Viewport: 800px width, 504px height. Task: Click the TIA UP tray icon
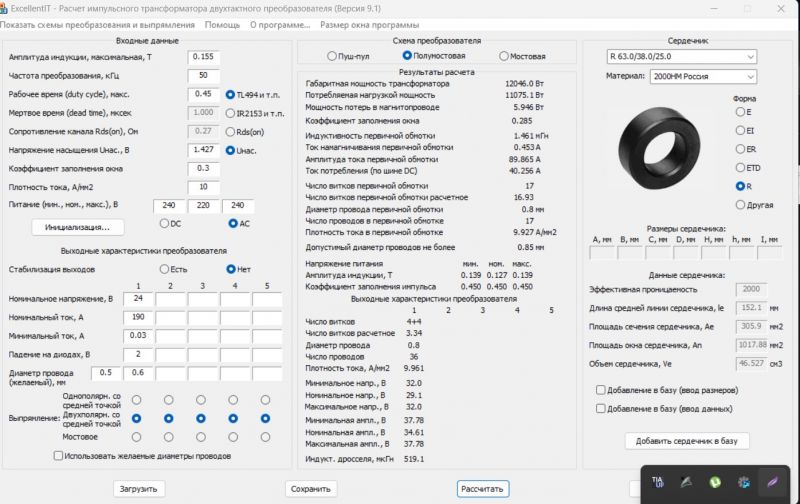tap(658, 482)
